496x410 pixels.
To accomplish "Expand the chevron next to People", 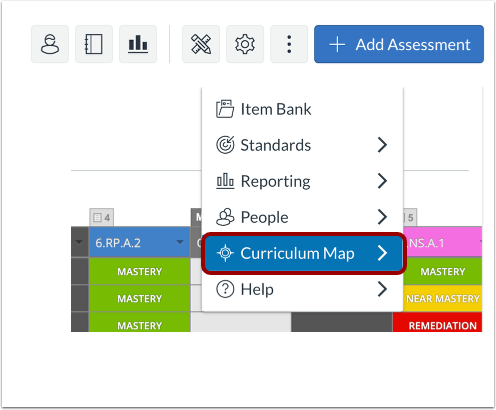I will 382,217.
